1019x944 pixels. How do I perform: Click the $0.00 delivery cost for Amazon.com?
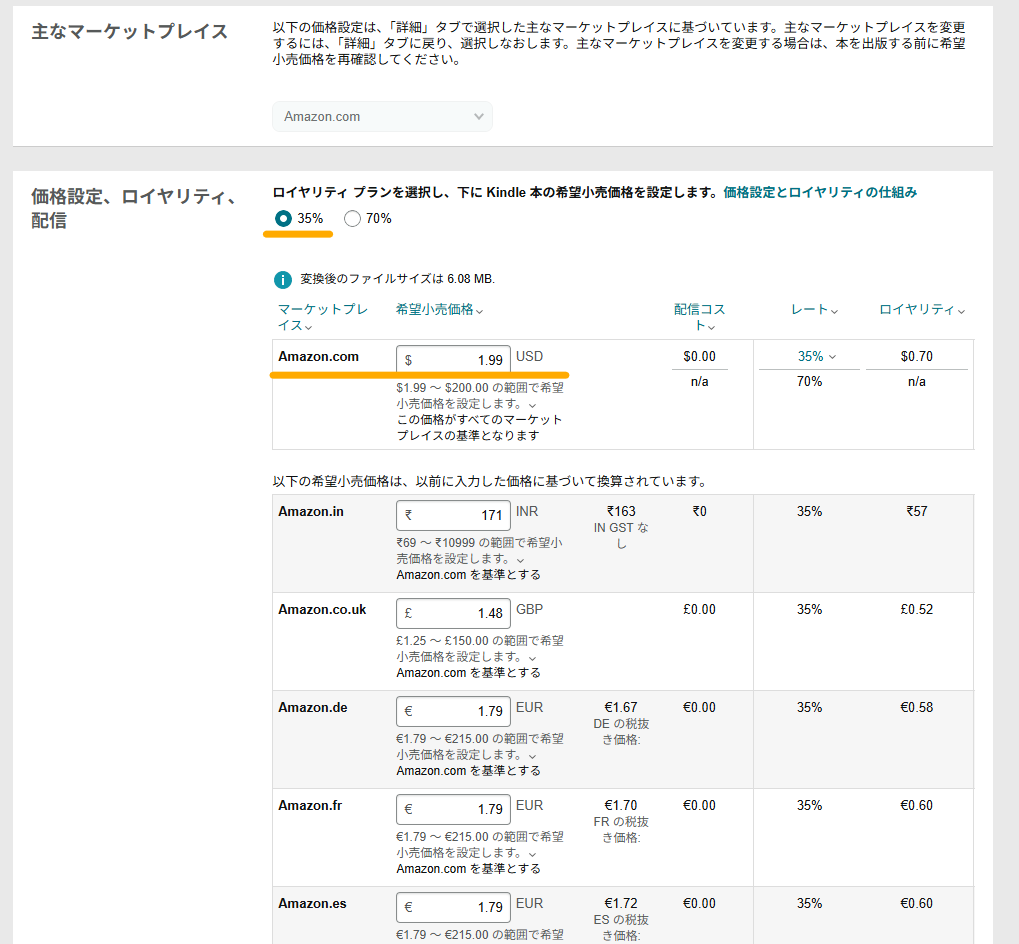pos(699,357)
